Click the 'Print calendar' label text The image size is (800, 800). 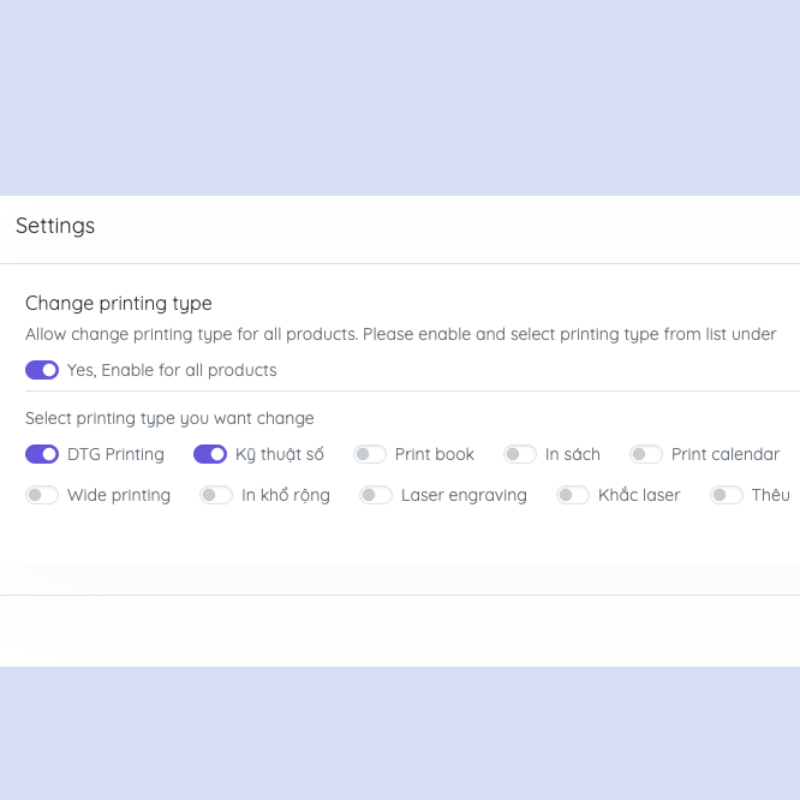(x=725, y=454)
